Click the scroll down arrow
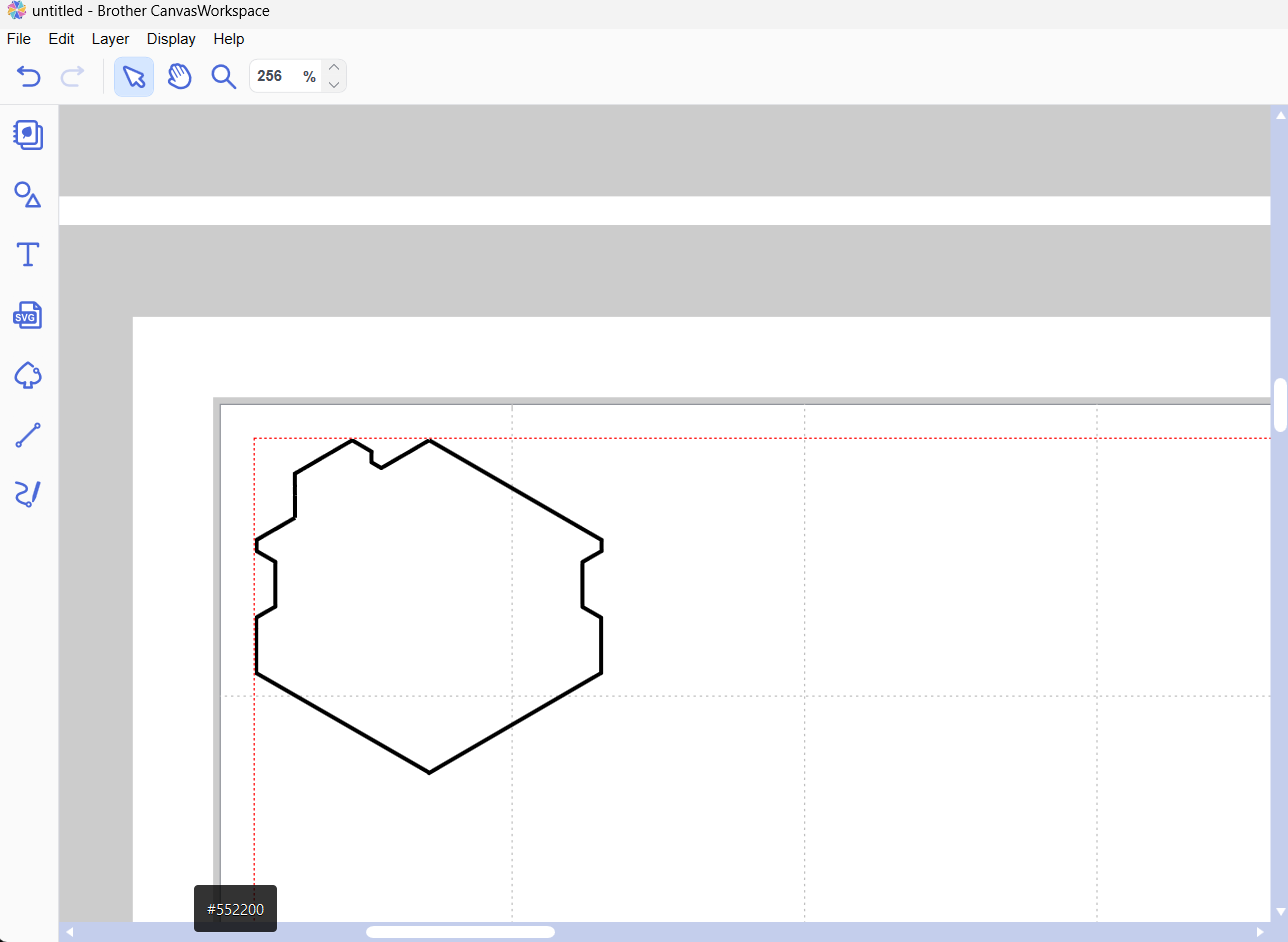Viewport: 1288px width, 942px height. click(1280, 911)
